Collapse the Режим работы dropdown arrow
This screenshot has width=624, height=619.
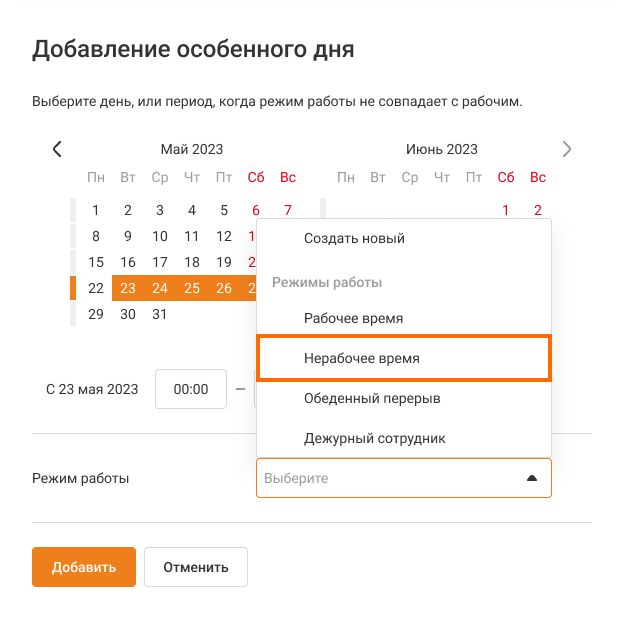[532, 478]
